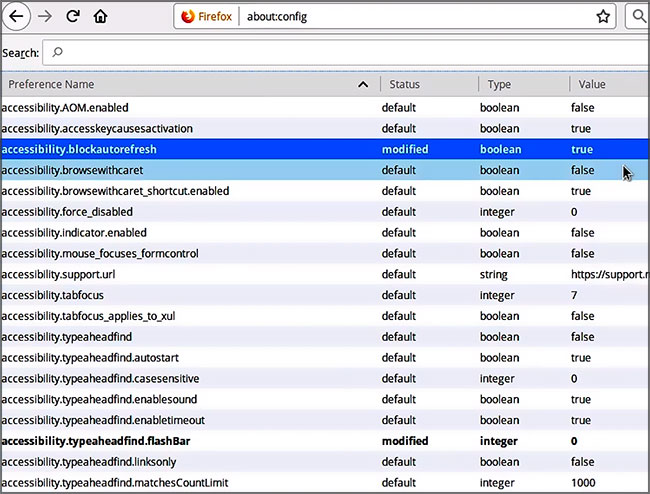
Task: Bookmark this page with the star icon
Action: pos(603,17)
